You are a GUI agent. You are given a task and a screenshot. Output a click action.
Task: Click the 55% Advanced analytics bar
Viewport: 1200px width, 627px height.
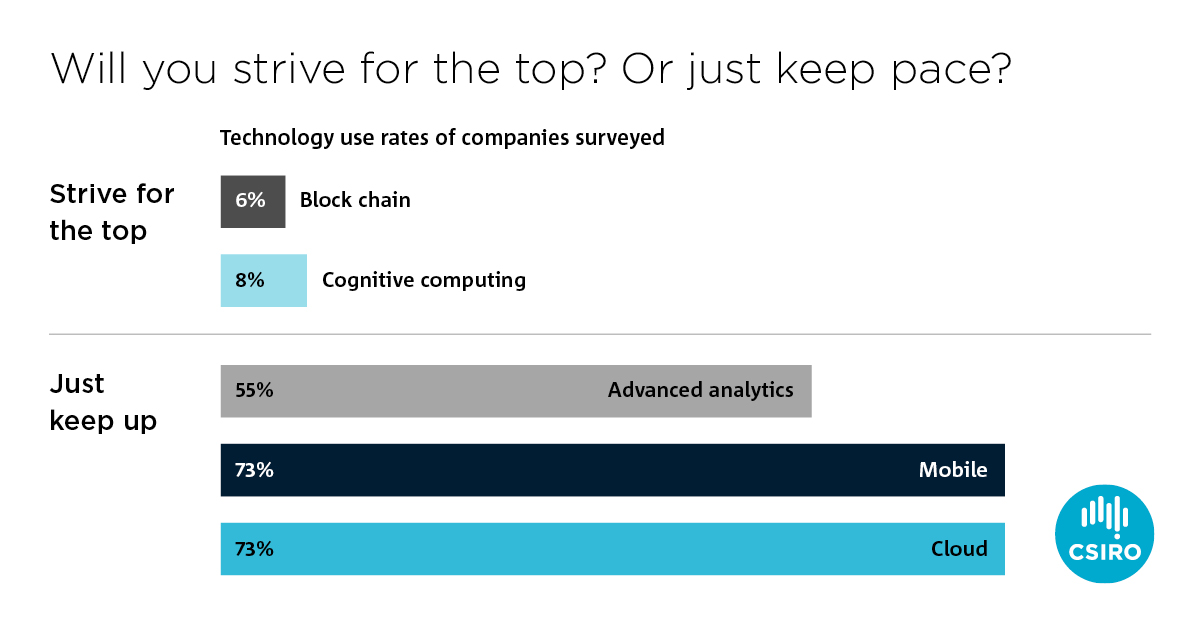pos(516,391)
